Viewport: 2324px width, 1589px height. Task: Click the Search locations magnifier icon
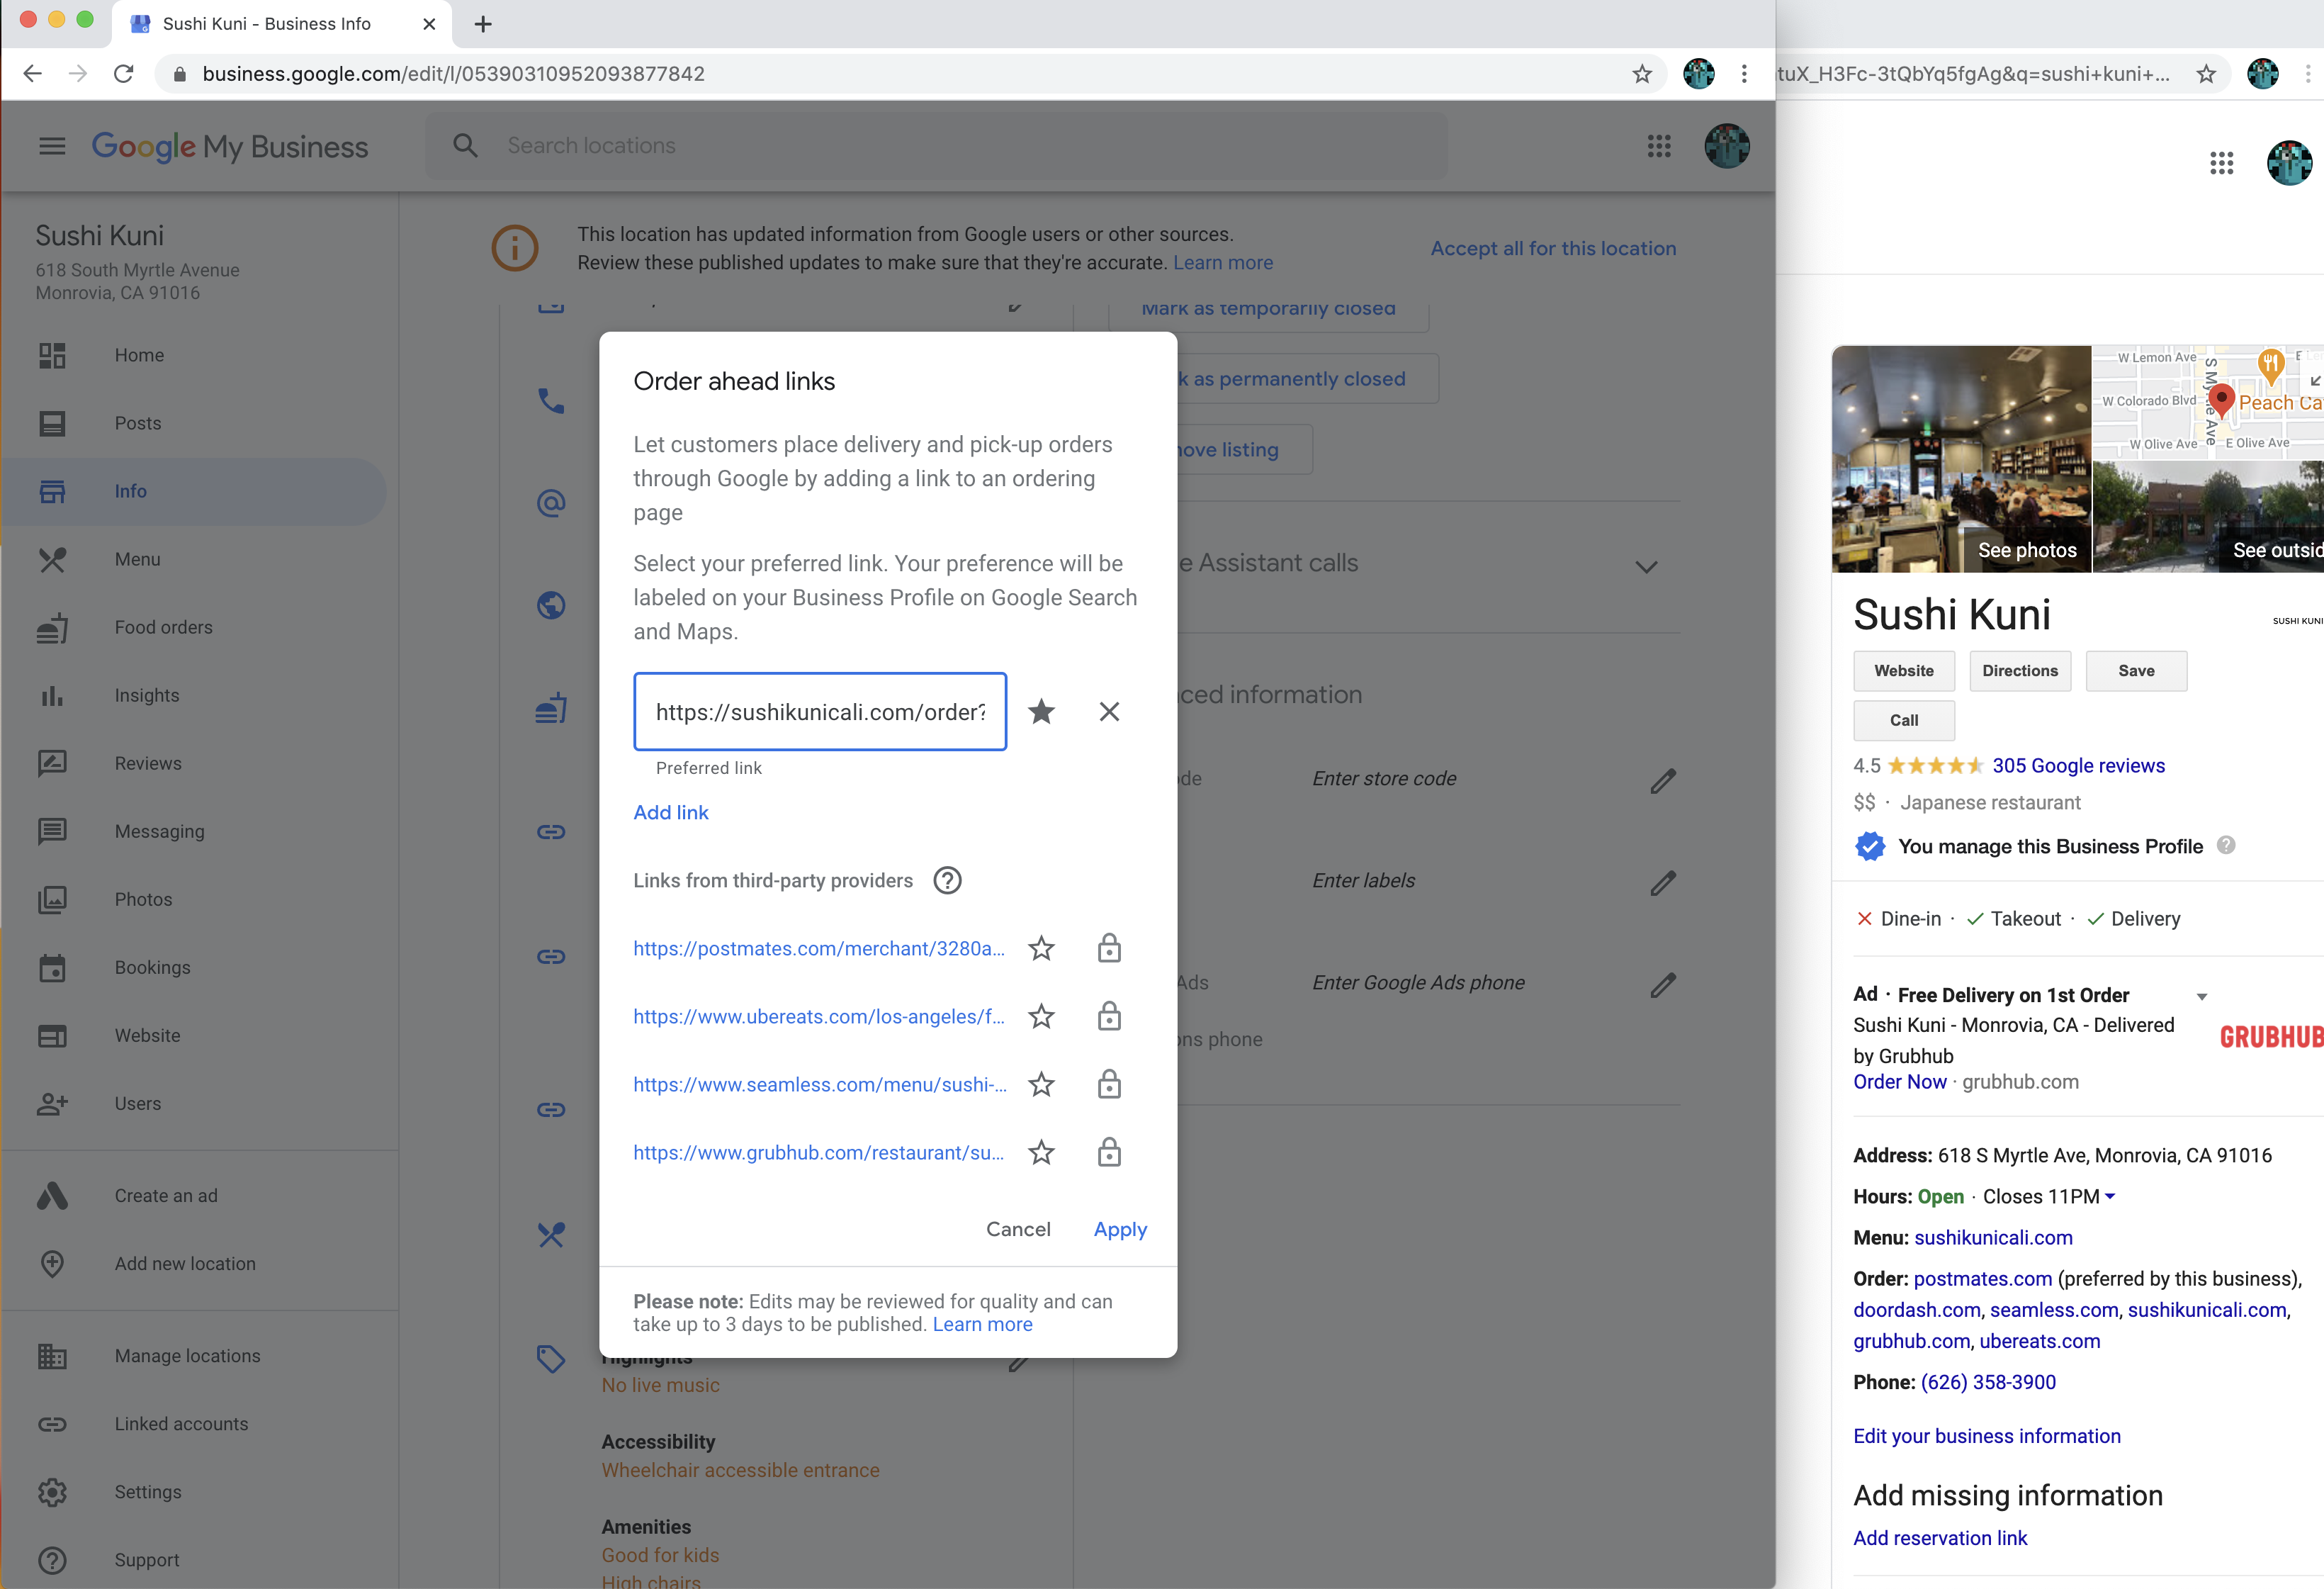click(465, 146)
